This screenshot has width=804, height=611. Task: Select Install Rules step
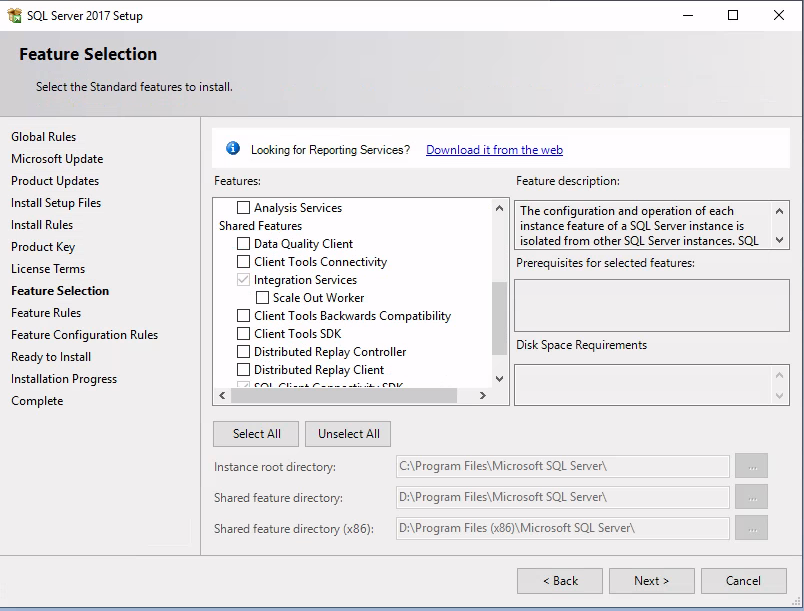click(x=42, y=225)
